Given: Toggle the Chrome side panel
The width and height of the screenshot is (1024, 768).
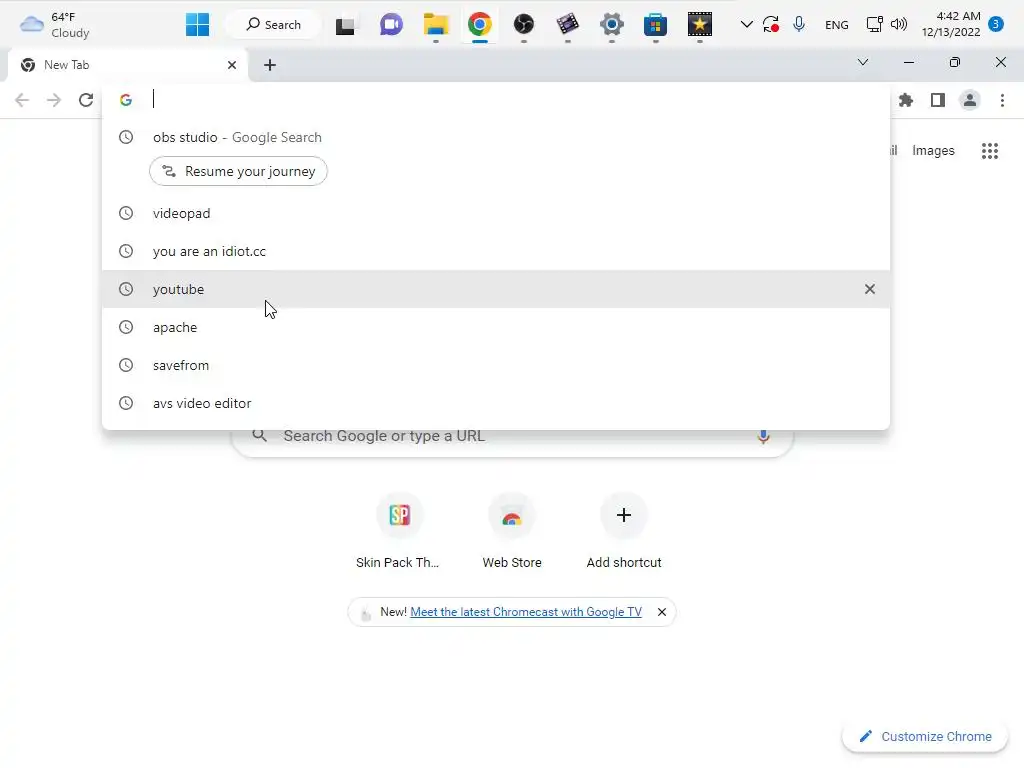Looking at the screenshot, I should [938, 100].
